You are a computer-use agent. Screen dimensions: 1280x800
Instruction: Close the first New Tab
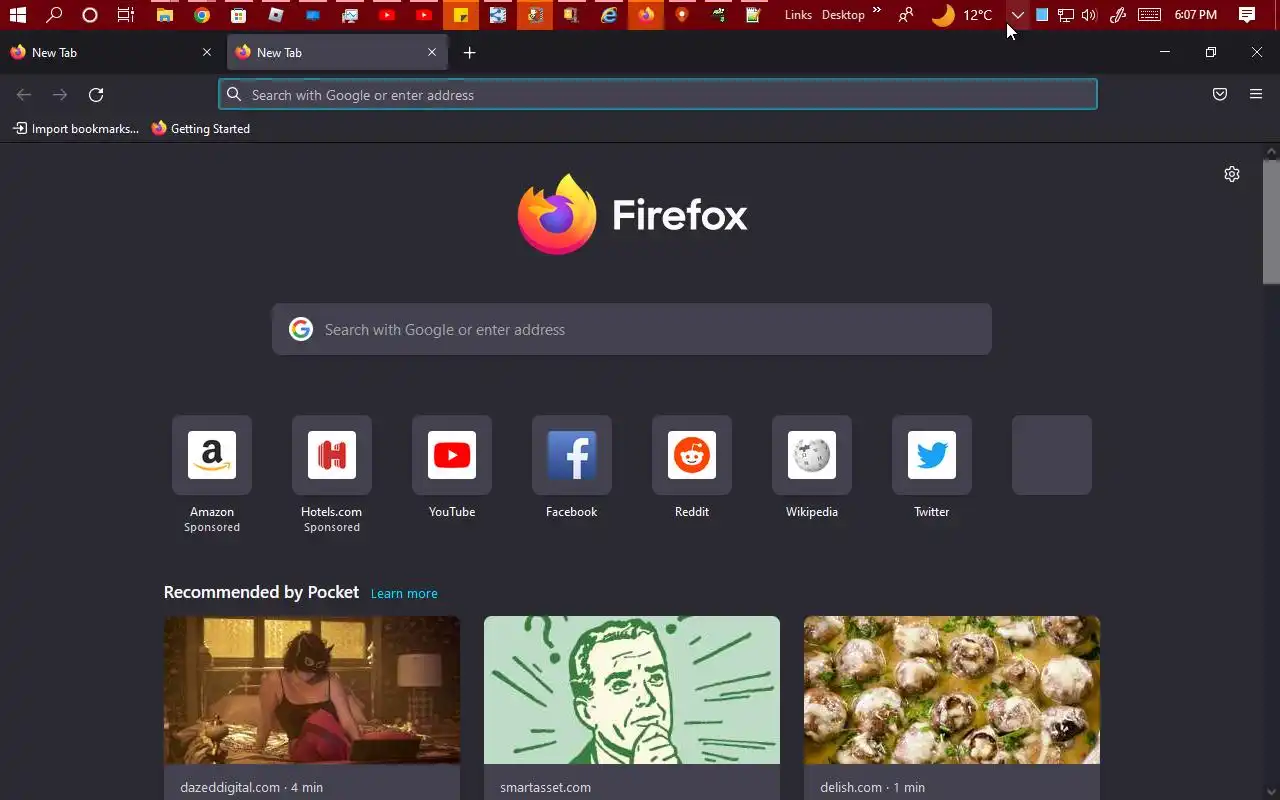[x=207, y=52]
